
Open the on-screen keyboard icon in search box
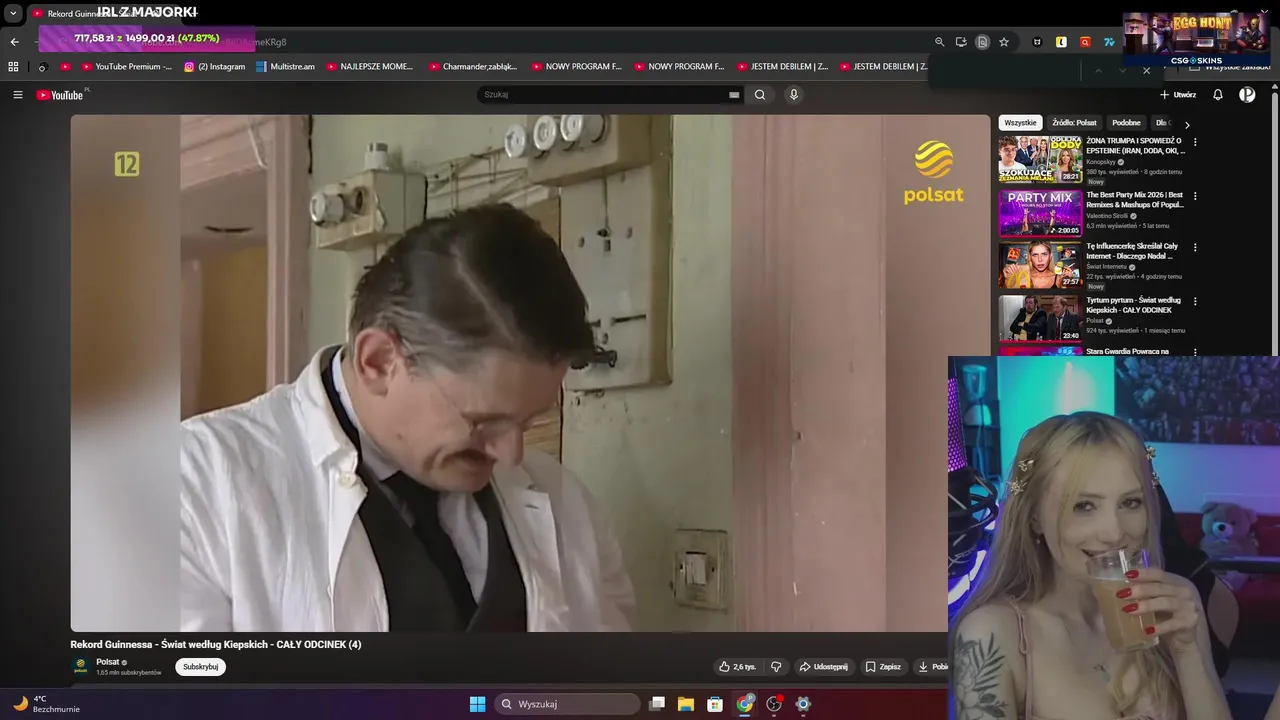pos(734,95)
